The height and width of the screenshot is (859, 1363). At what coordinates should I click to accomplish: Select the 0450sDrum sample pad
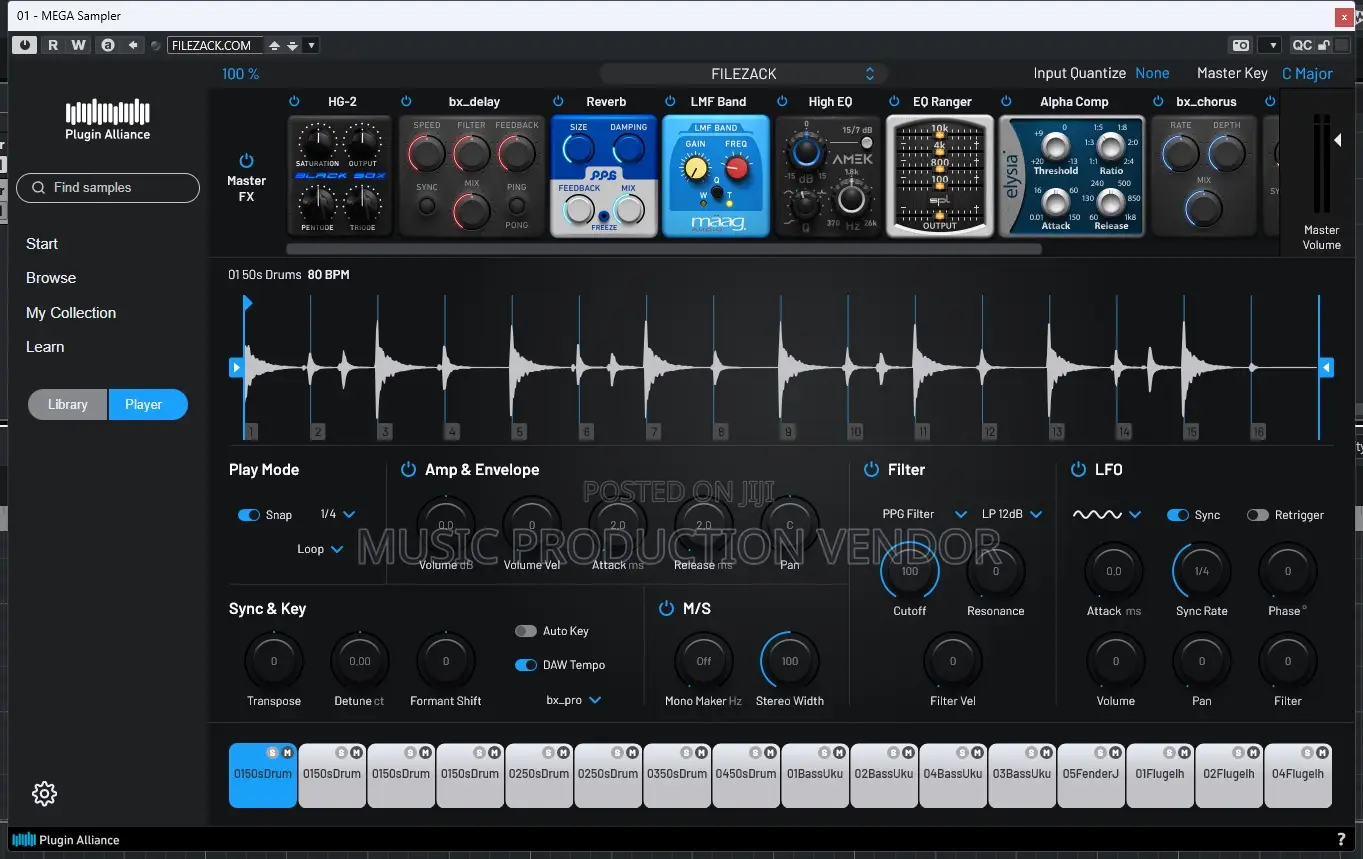[x=746, y=775]
